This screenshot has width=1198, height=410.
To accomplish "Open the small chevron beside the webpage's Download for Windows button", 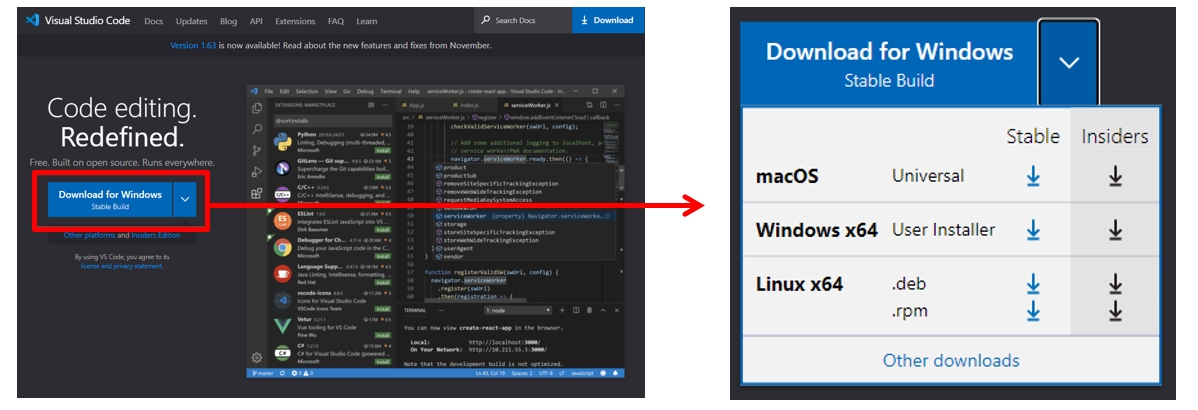I will 185,200.
